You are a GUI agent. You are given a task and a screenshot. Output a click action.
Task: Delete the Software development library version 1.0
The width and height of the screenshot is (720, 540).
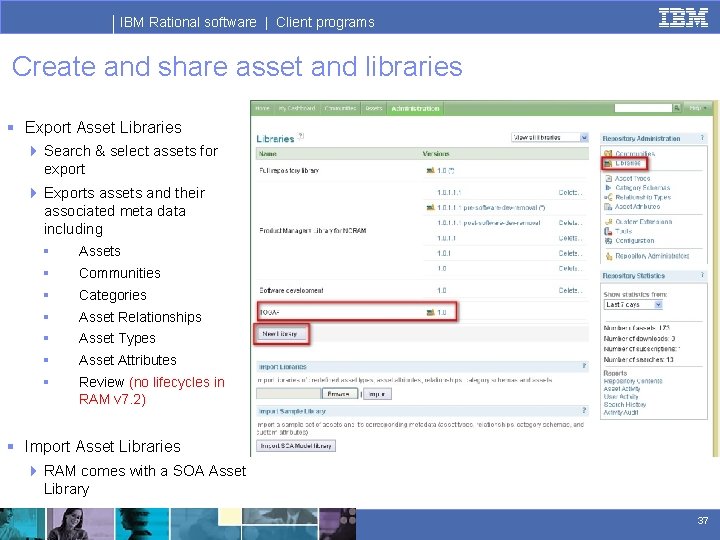(x=570, y=290)
